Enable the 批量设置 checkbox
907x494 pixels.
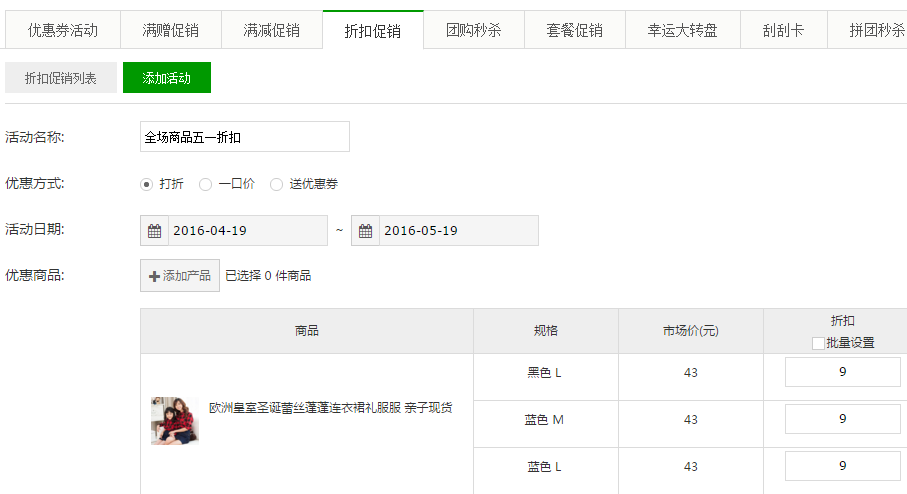(818, 343)
